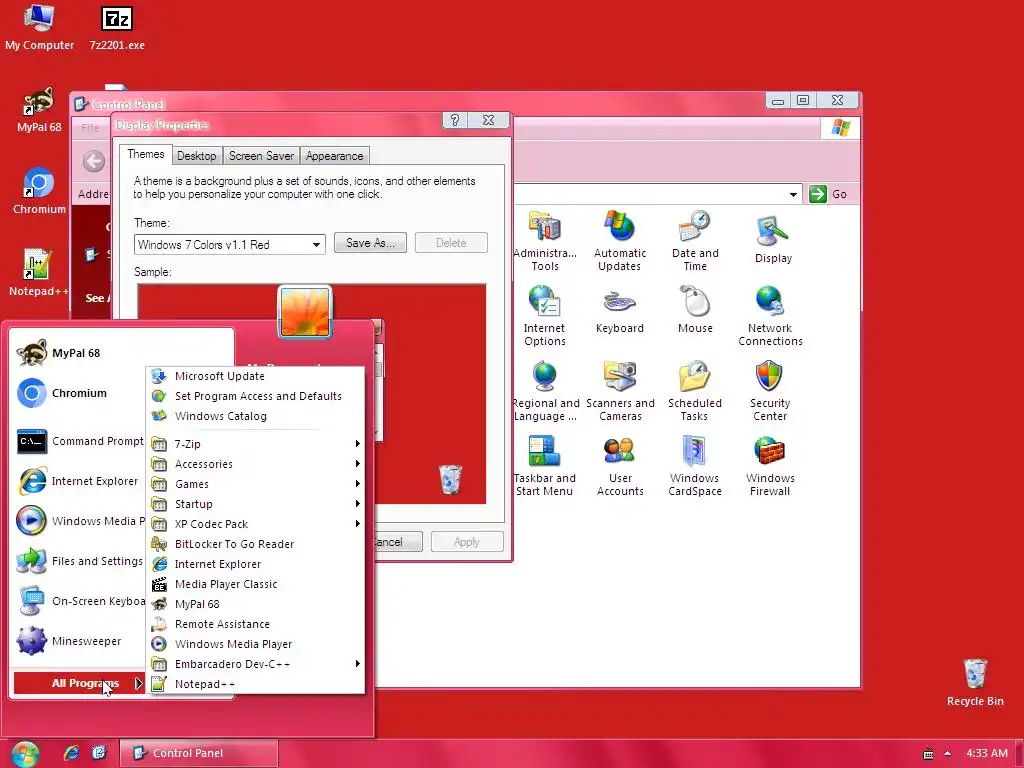Image resolution: width=1024 pixels, height=768 pixels.
Task: Launch Internet Explorer from quick launch
Action: [71, 753]
